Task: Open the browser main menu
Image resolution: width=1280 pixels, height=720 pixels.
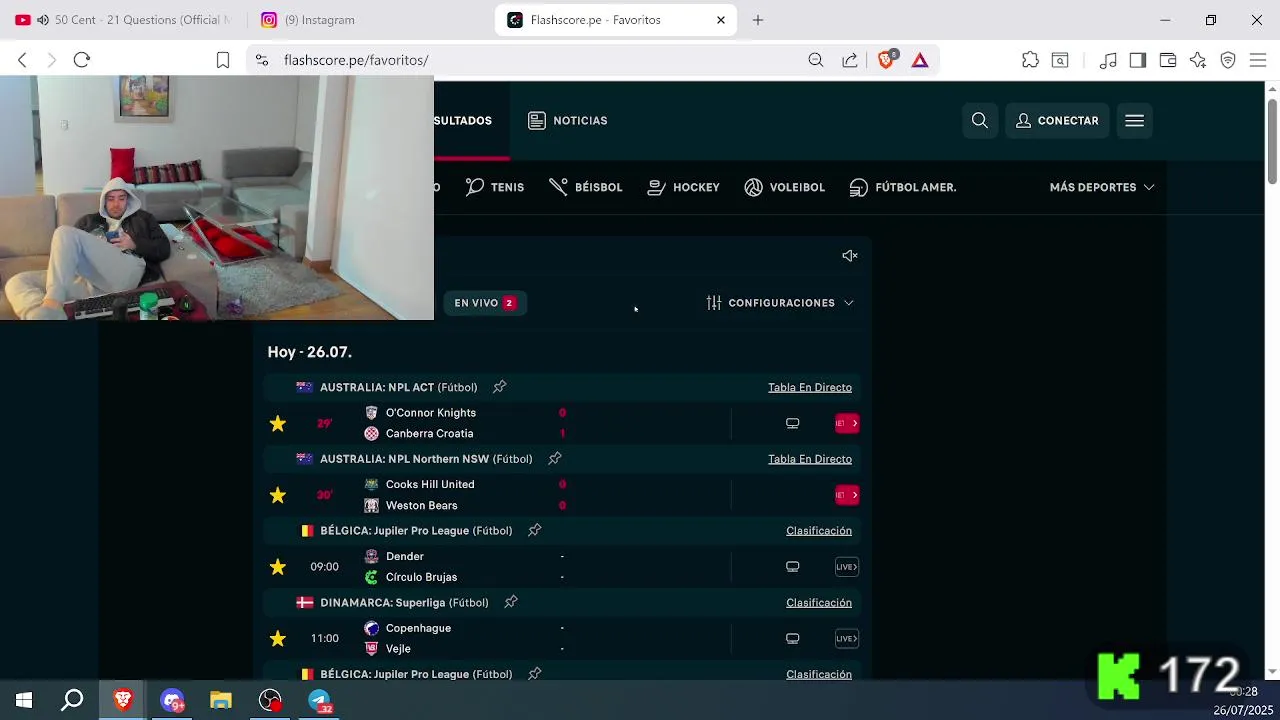Action: tap(1258, 60)
